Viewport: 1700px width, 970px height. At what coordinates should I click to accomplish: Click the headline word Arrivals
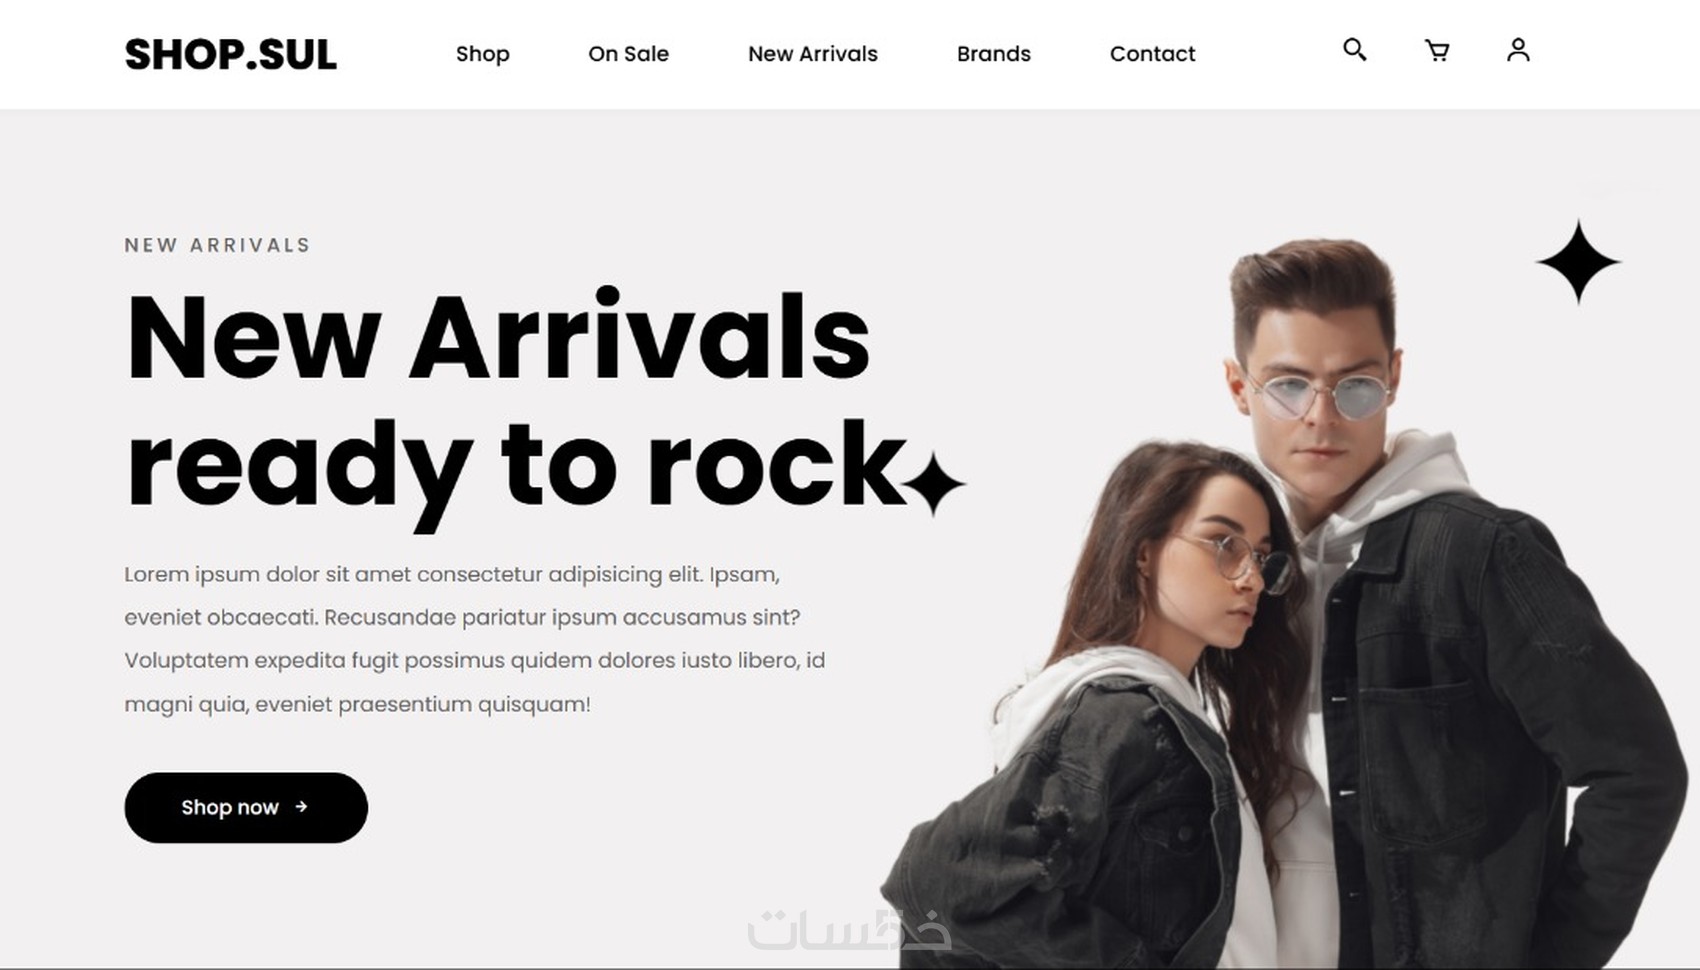tap(640, 337)
